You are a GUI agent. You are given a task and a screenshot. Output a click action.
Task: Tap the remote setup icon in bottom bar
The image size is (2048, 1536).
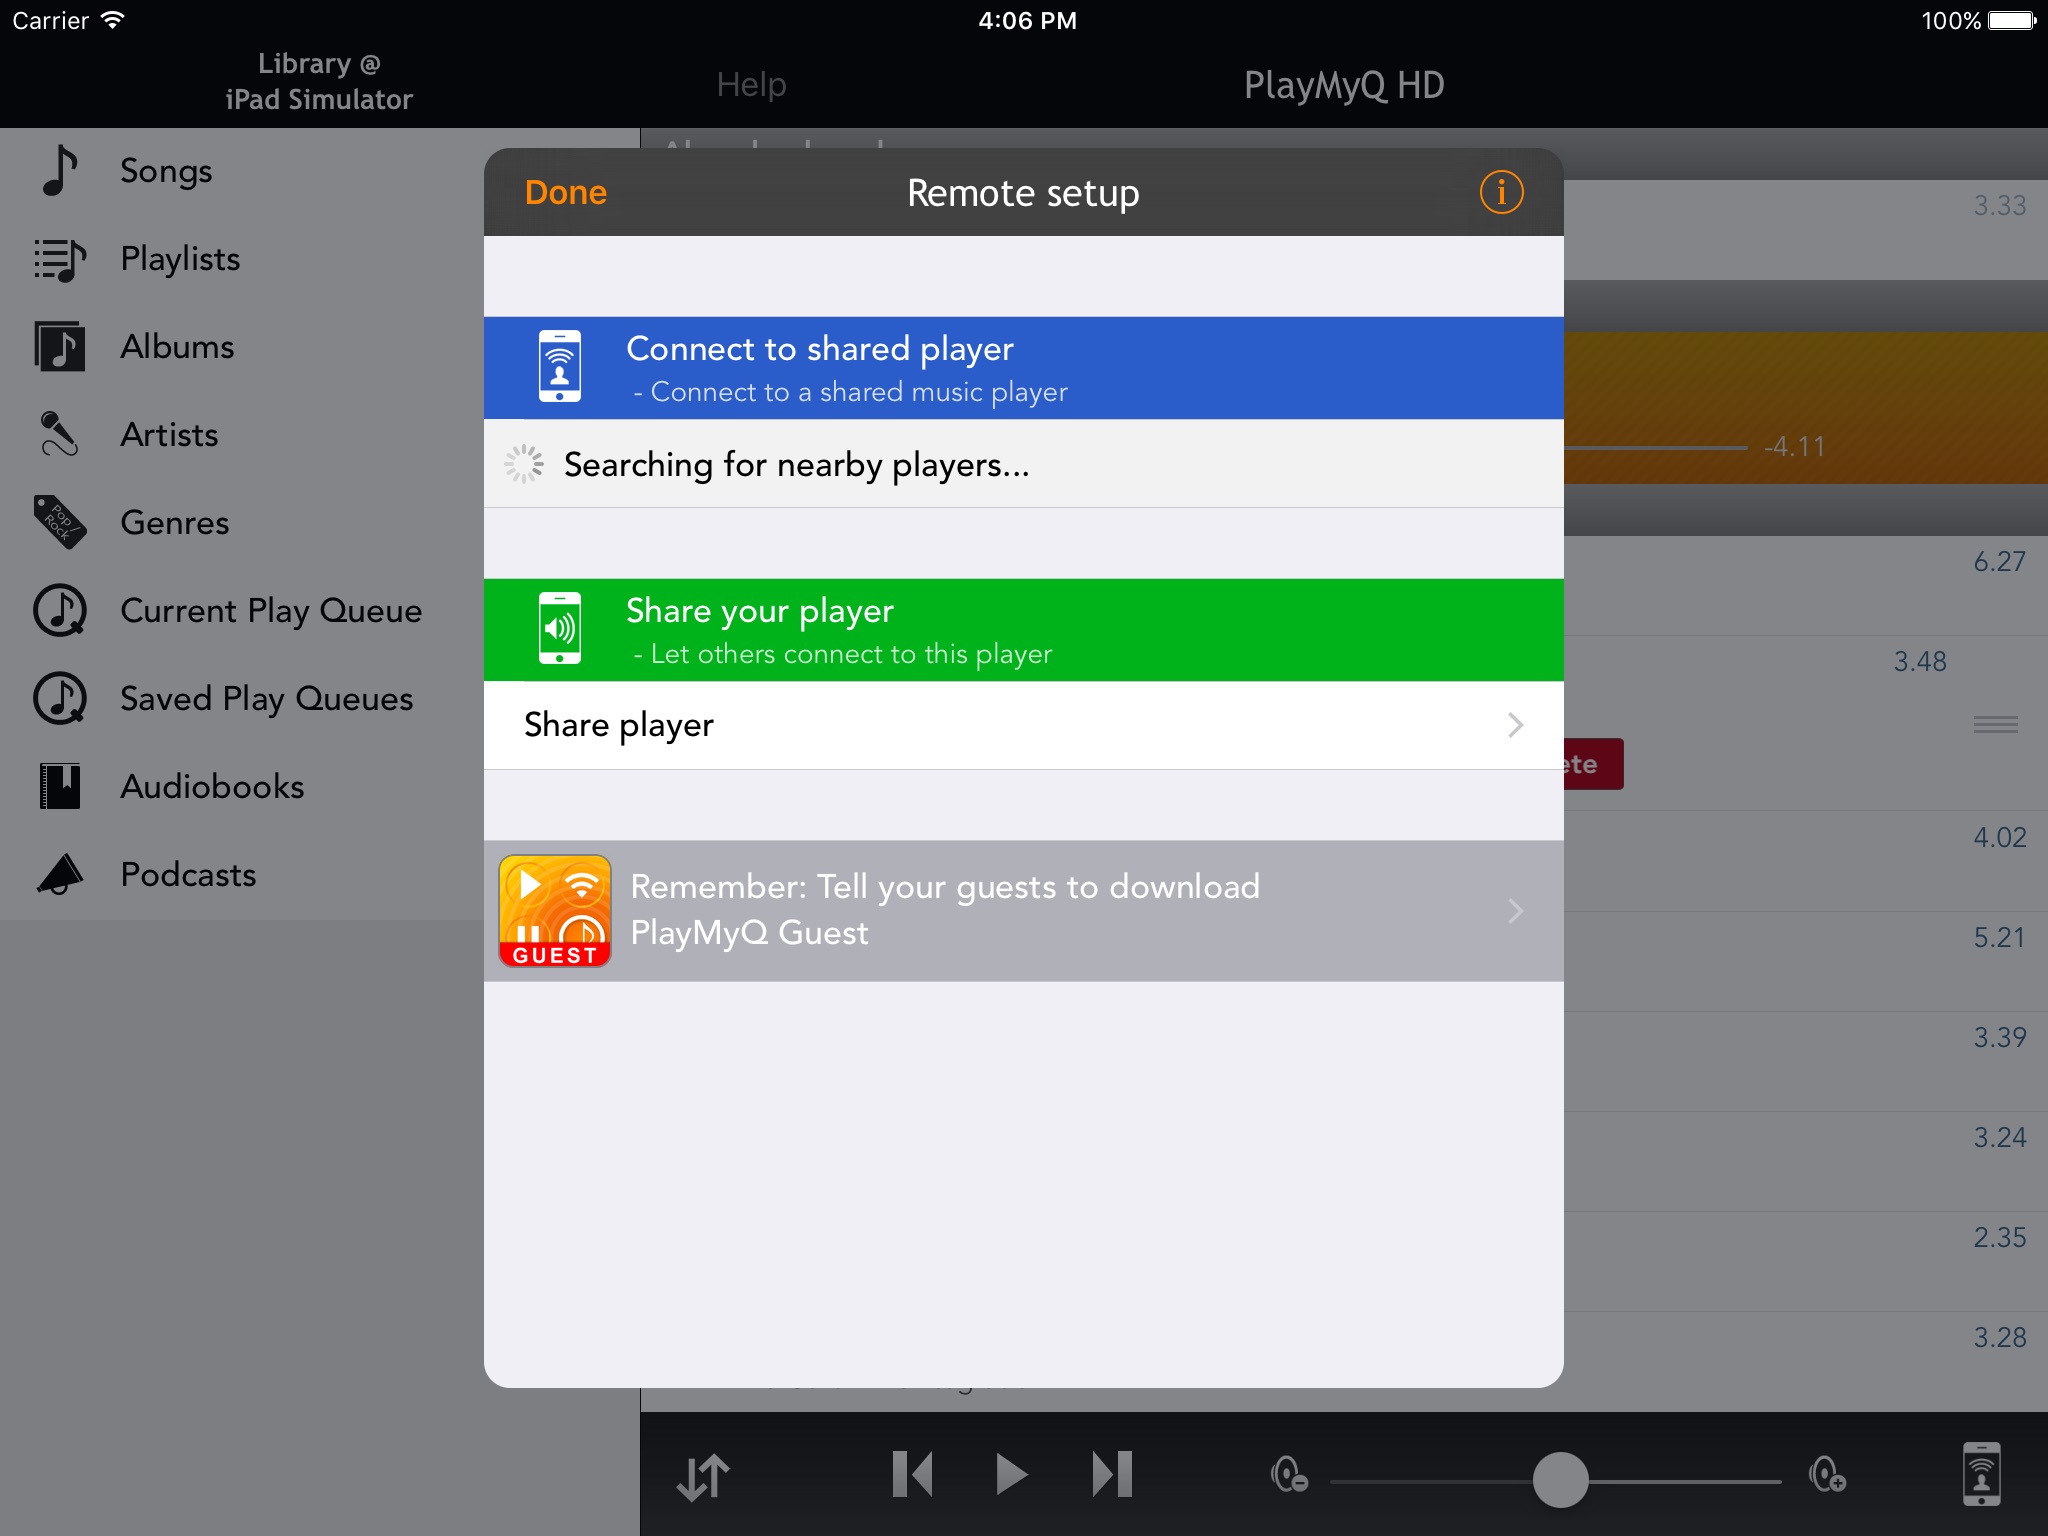[1981, 1474]
